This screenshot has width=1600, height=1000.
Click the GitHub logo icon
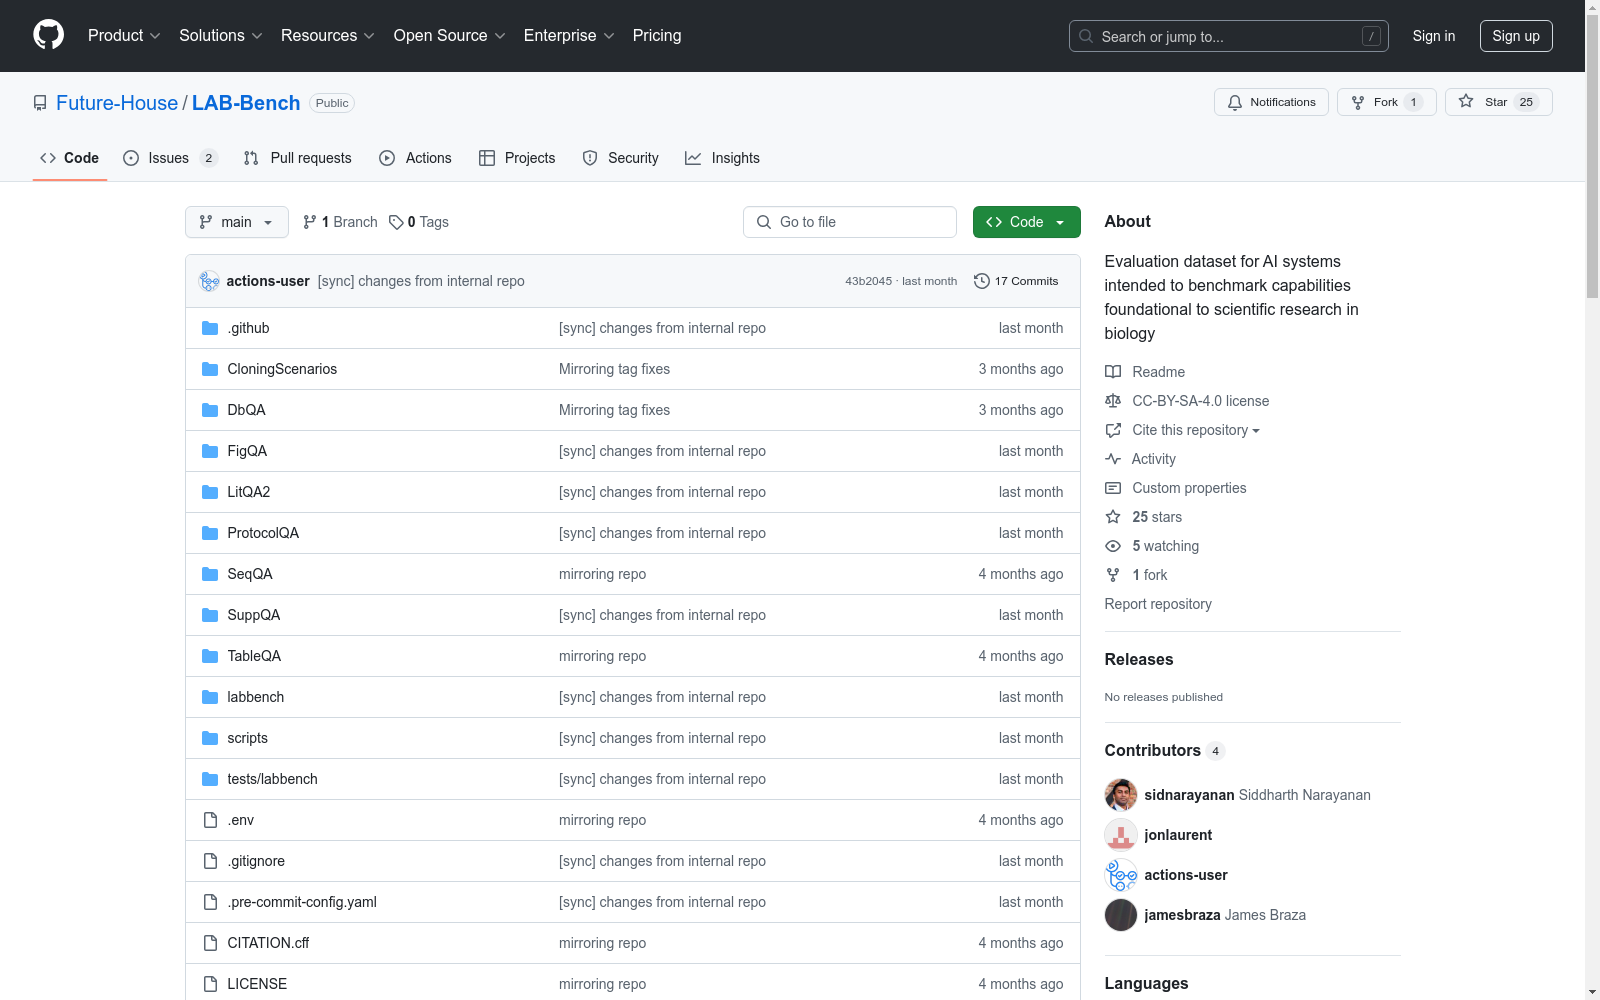pos(48,35)
